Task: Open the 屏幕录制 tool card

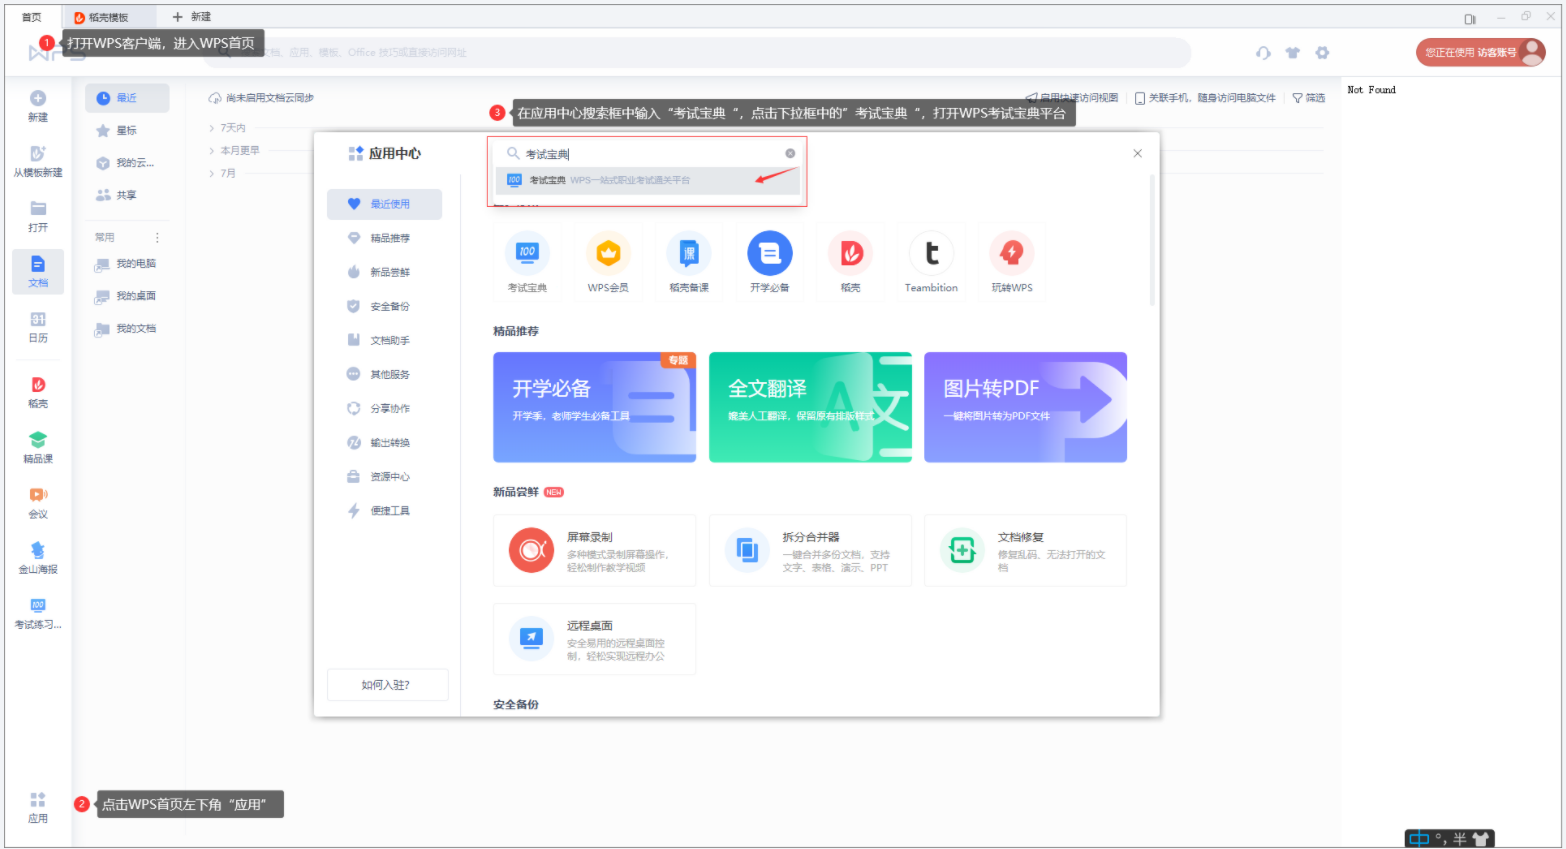Action: (x=594, y=550)
